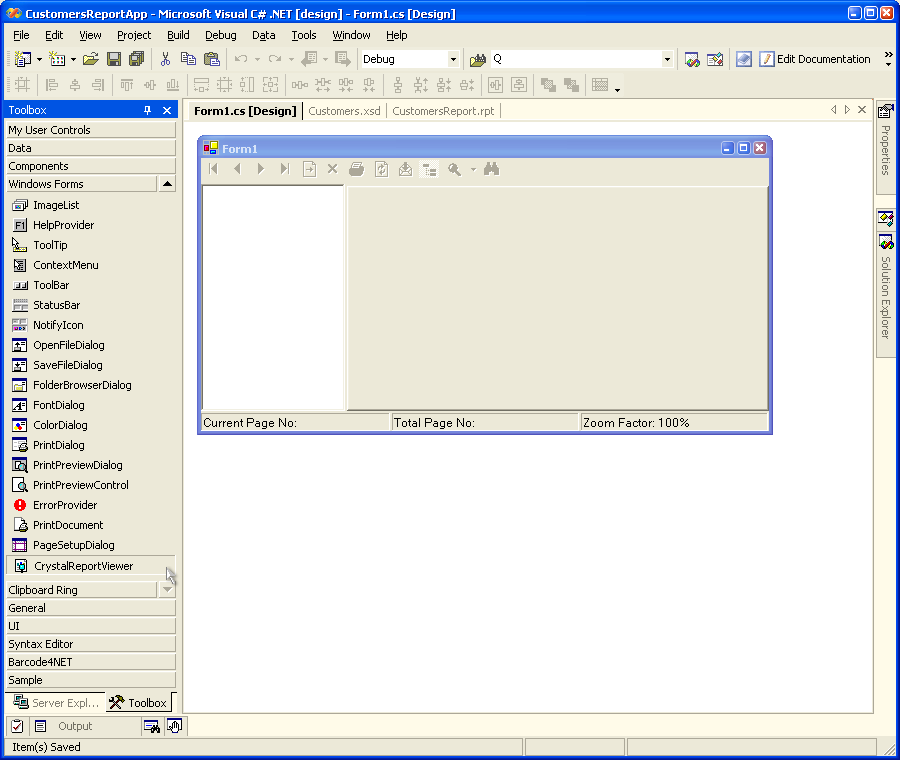Open the Build menu
This screenshot has height=760, width=900.
point(178,35)
